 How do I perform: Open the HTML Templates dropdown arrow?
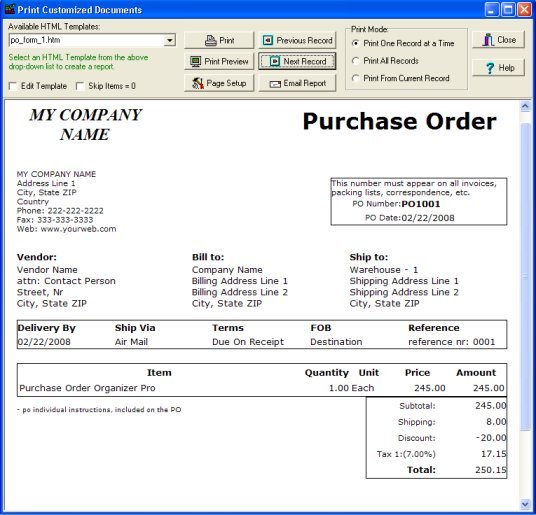[170, 40]
